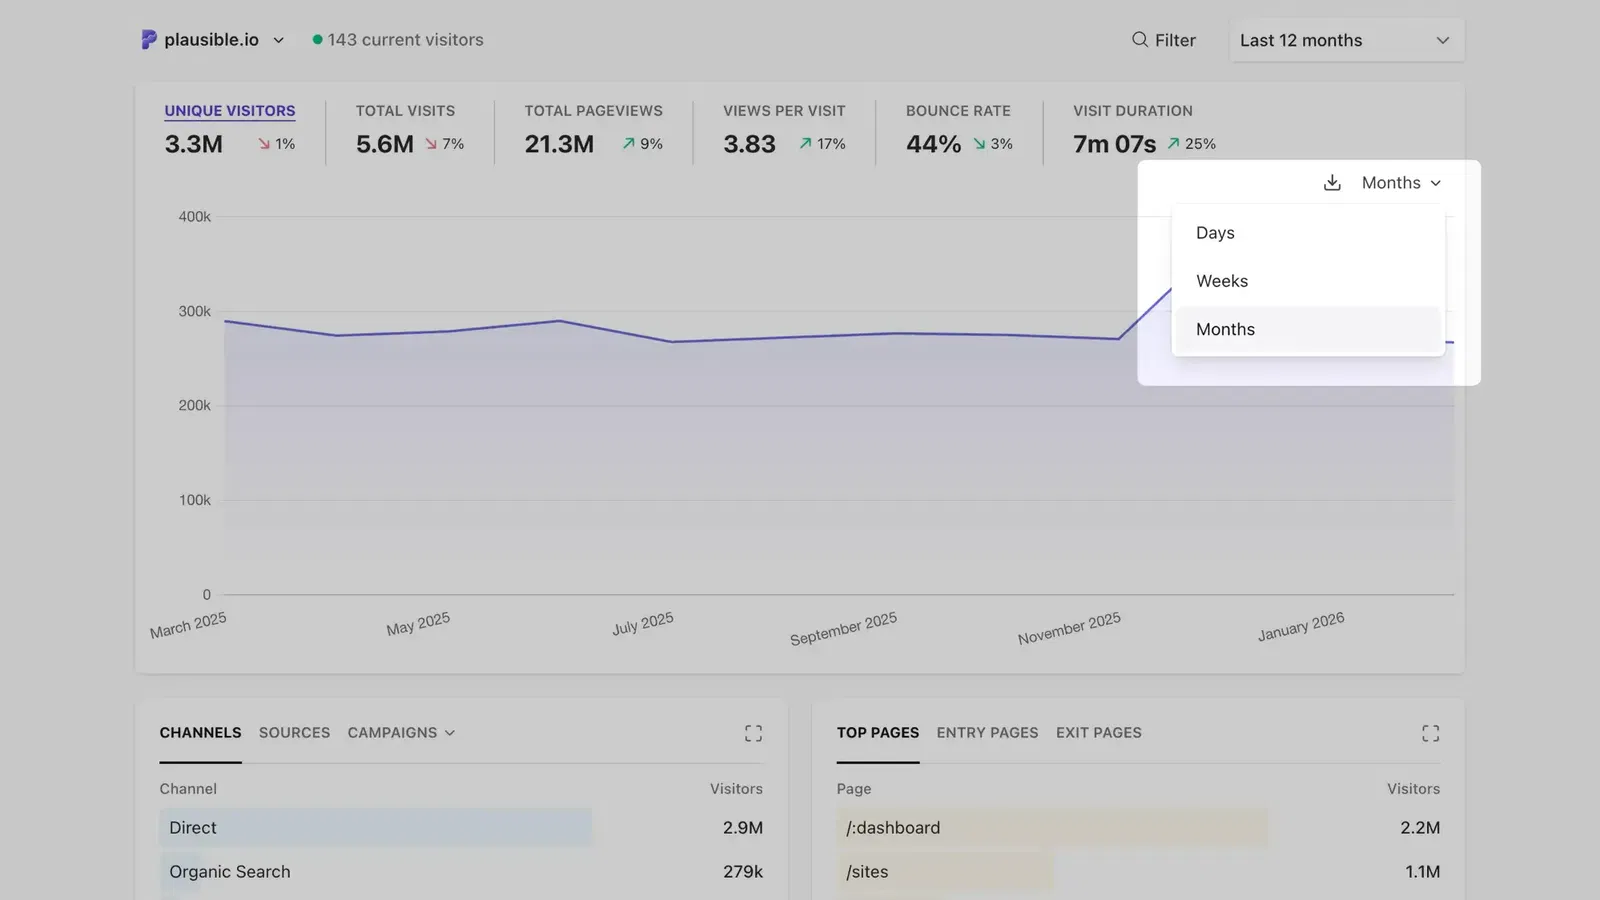The image size is (1600, 900).
Task: Click the download export icon beside Months
Action: [1331, 182]
